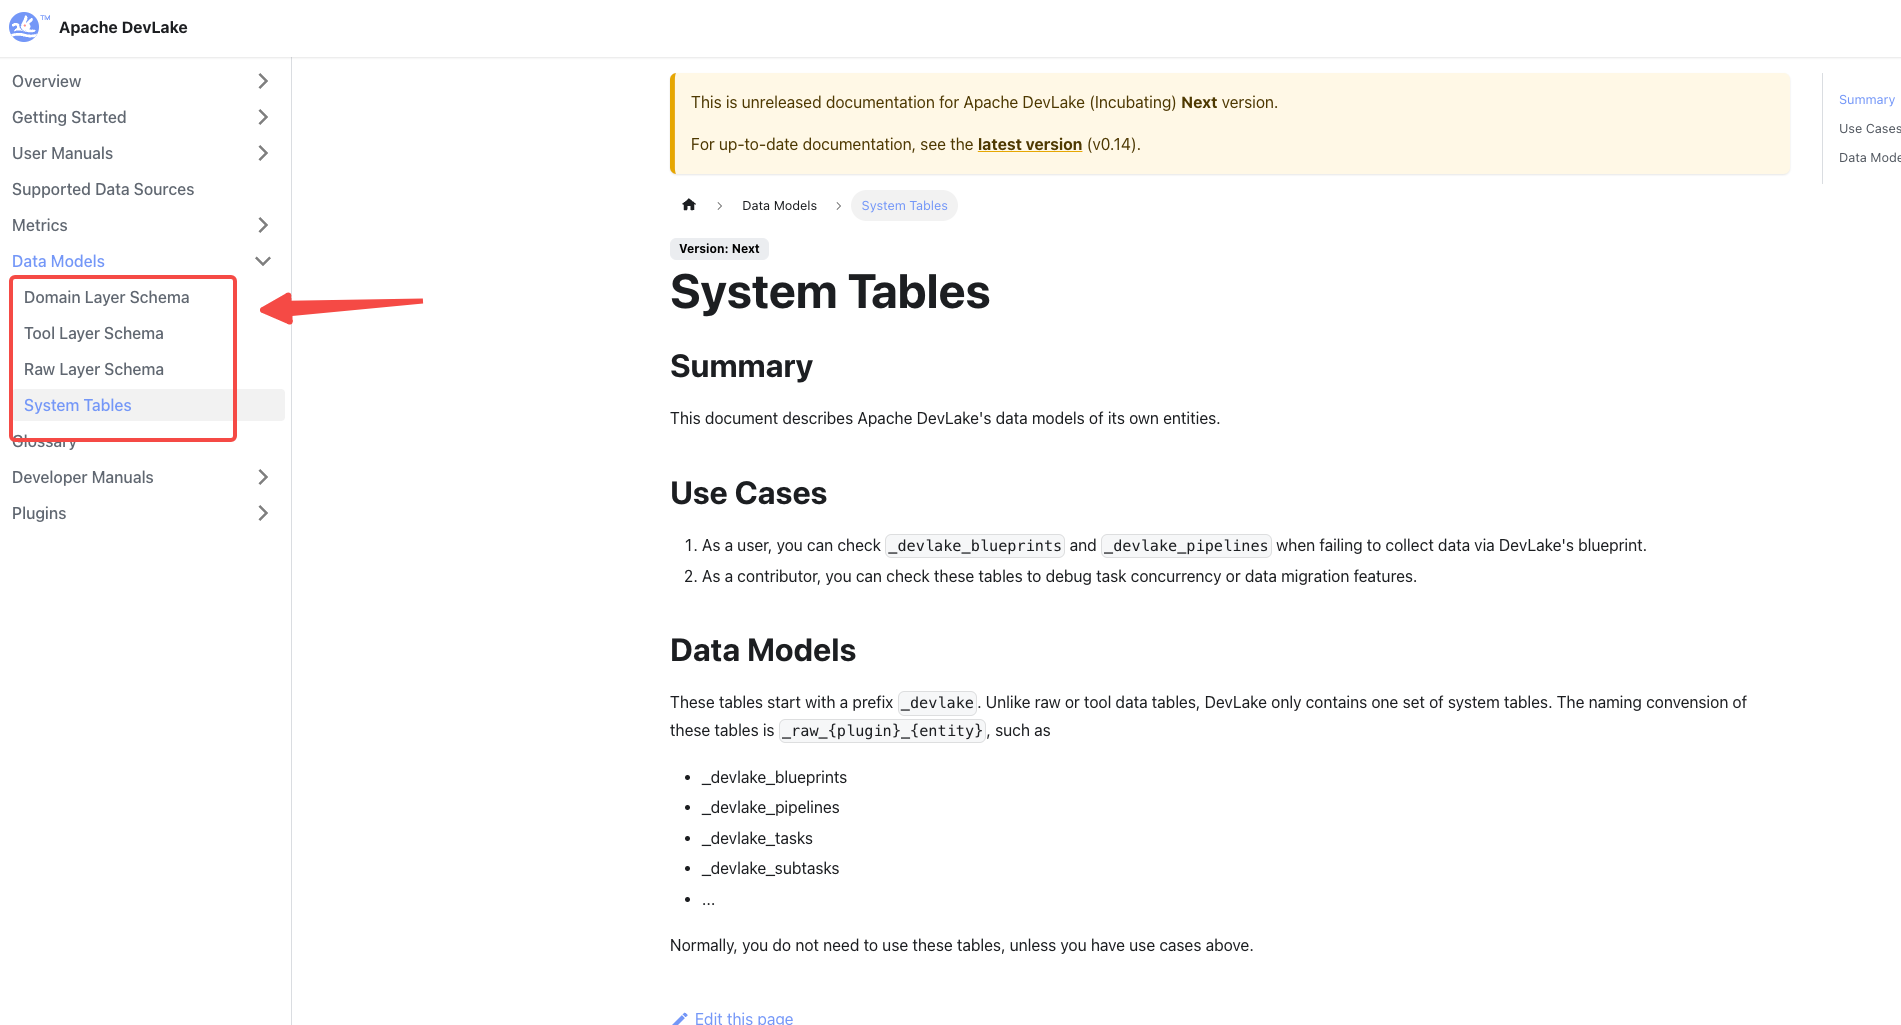Open Metrics in the sidebar
Screen dimensions: 1901x1025
tap(40, 225)
